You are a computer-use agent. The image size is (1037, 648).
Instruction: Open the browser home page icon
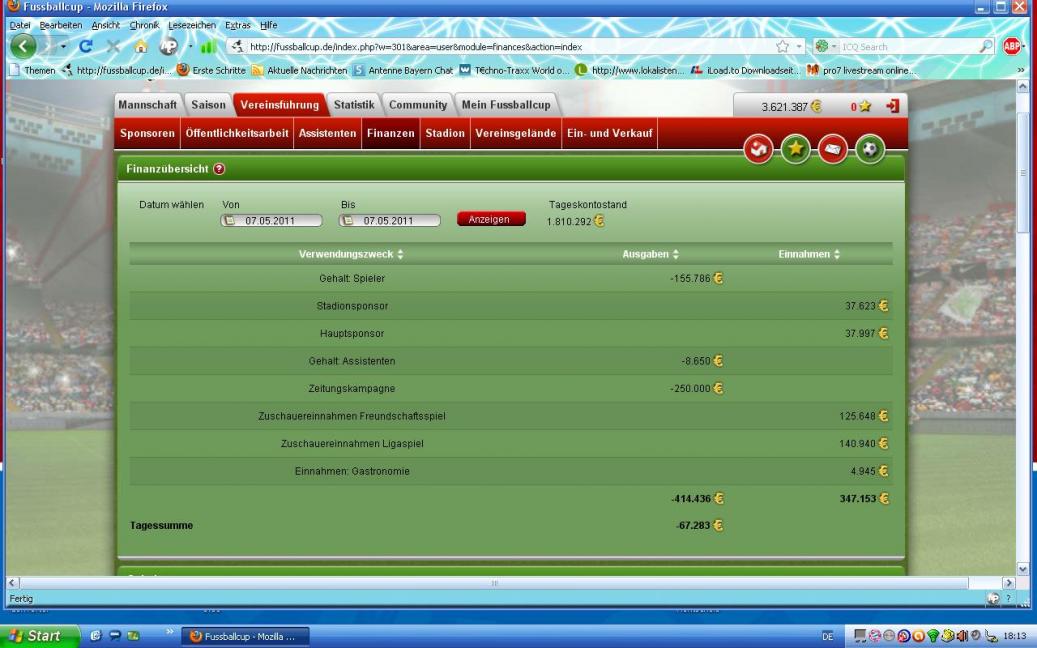pyautogui.click(x=140, y=46)
